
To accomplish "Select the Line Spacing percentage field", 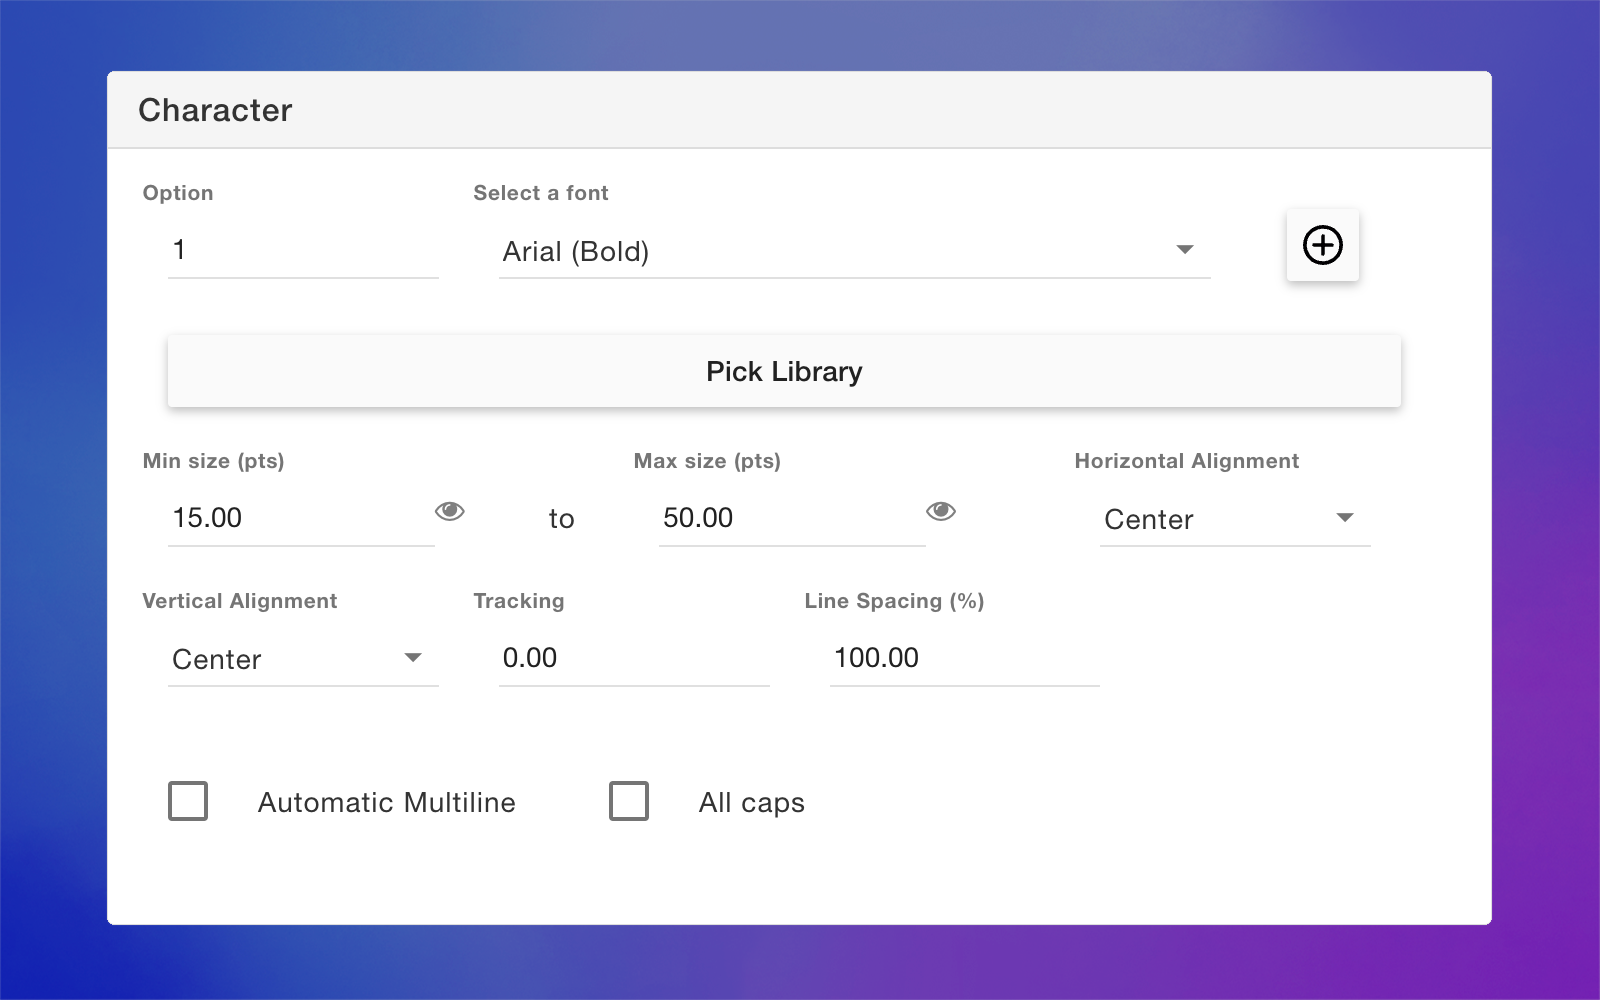I will [963, 658].
